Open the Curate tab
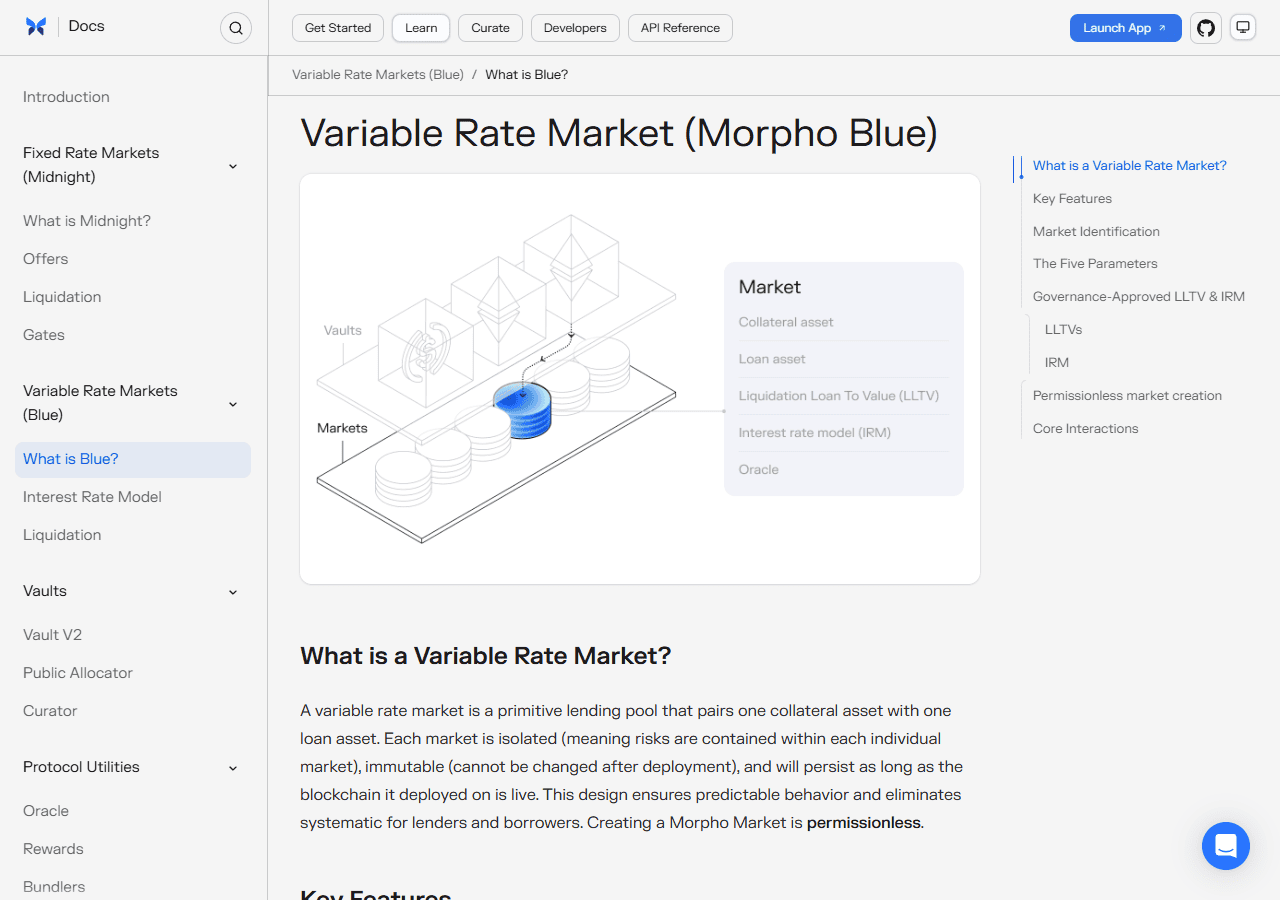The image size is (1280, 900). pyautogui.click(x=490, y=28)
